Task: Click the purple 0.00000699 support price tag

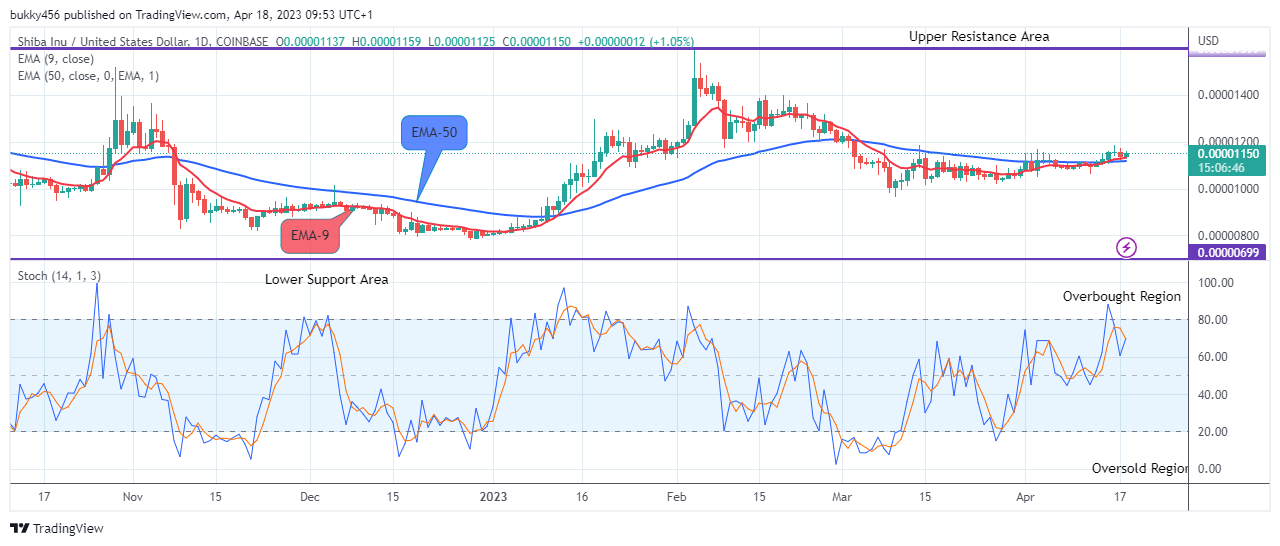Action: coord(1229,252)
